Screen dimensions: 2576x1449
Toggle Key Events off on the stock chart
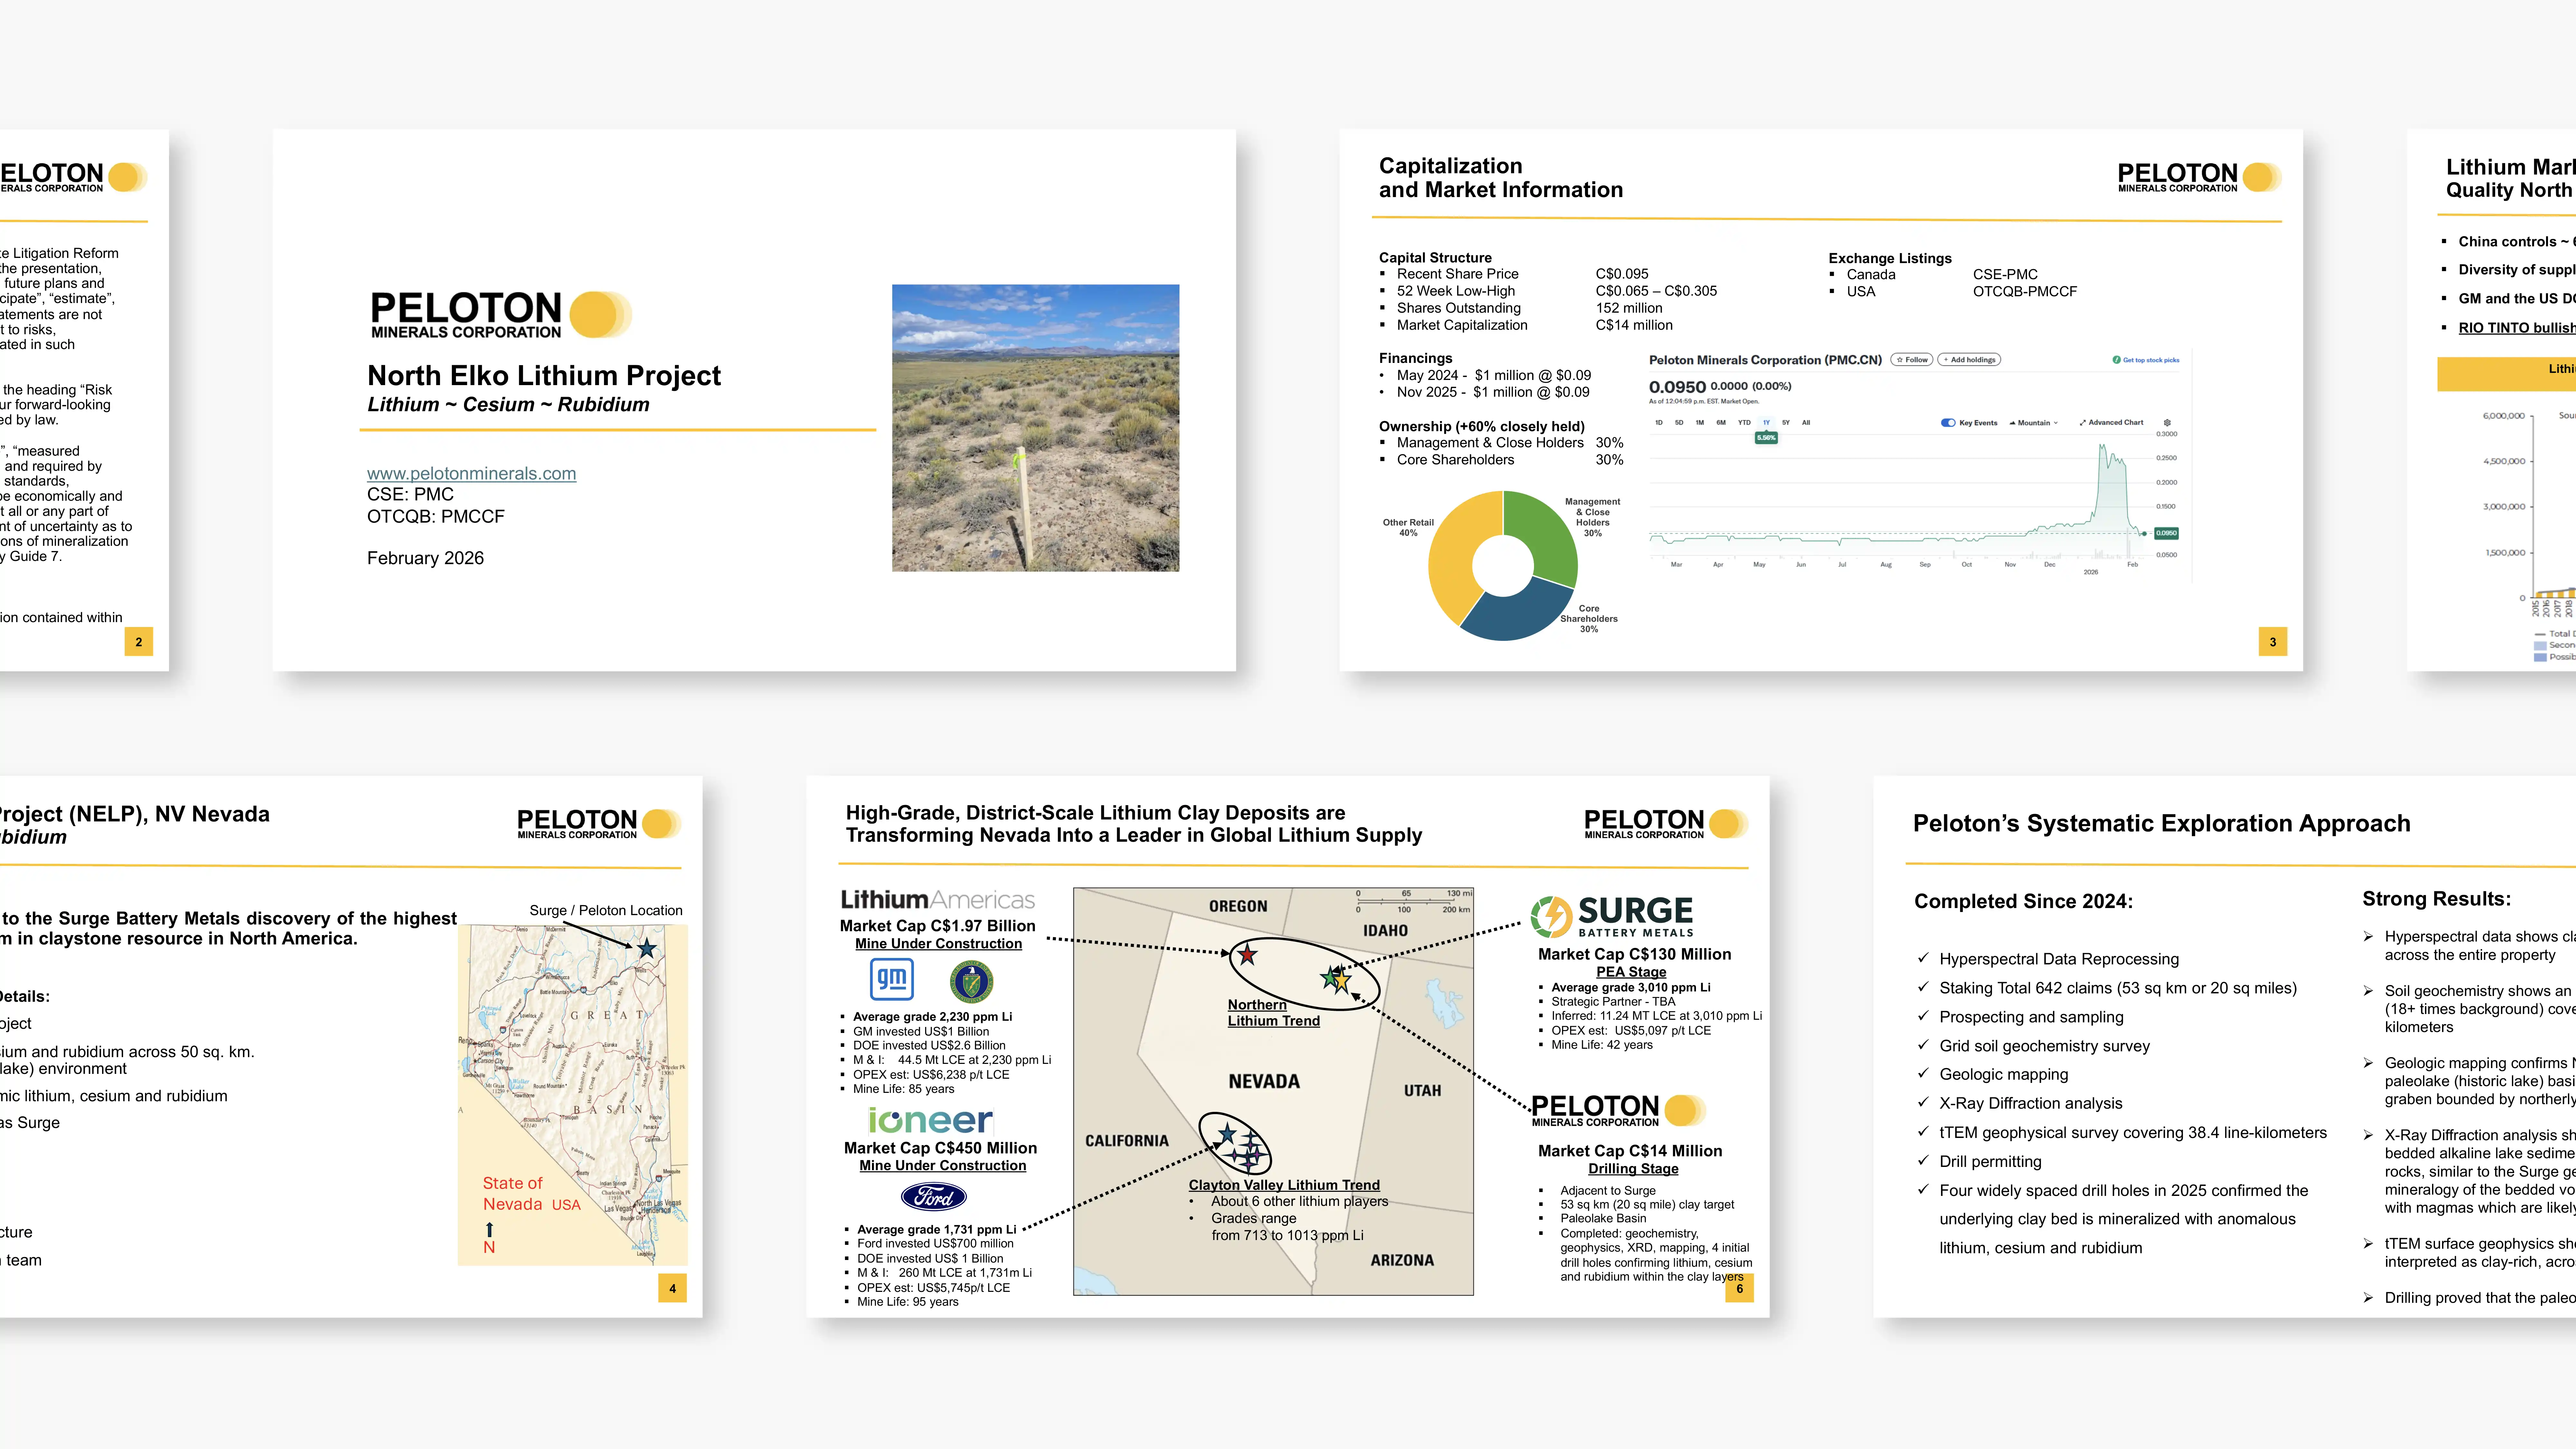[x=1948, y=423]
